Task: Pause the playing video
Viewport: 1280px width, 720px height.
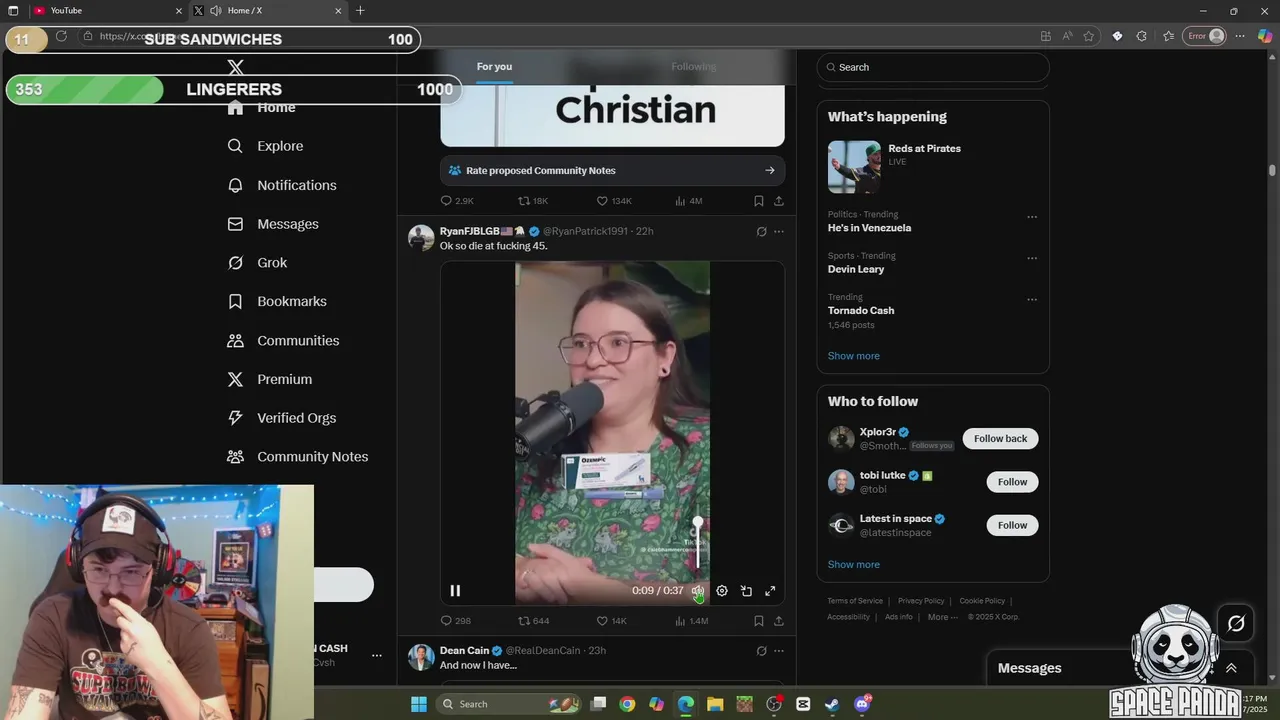Action: pyautogui.click(x=455, y=591)
